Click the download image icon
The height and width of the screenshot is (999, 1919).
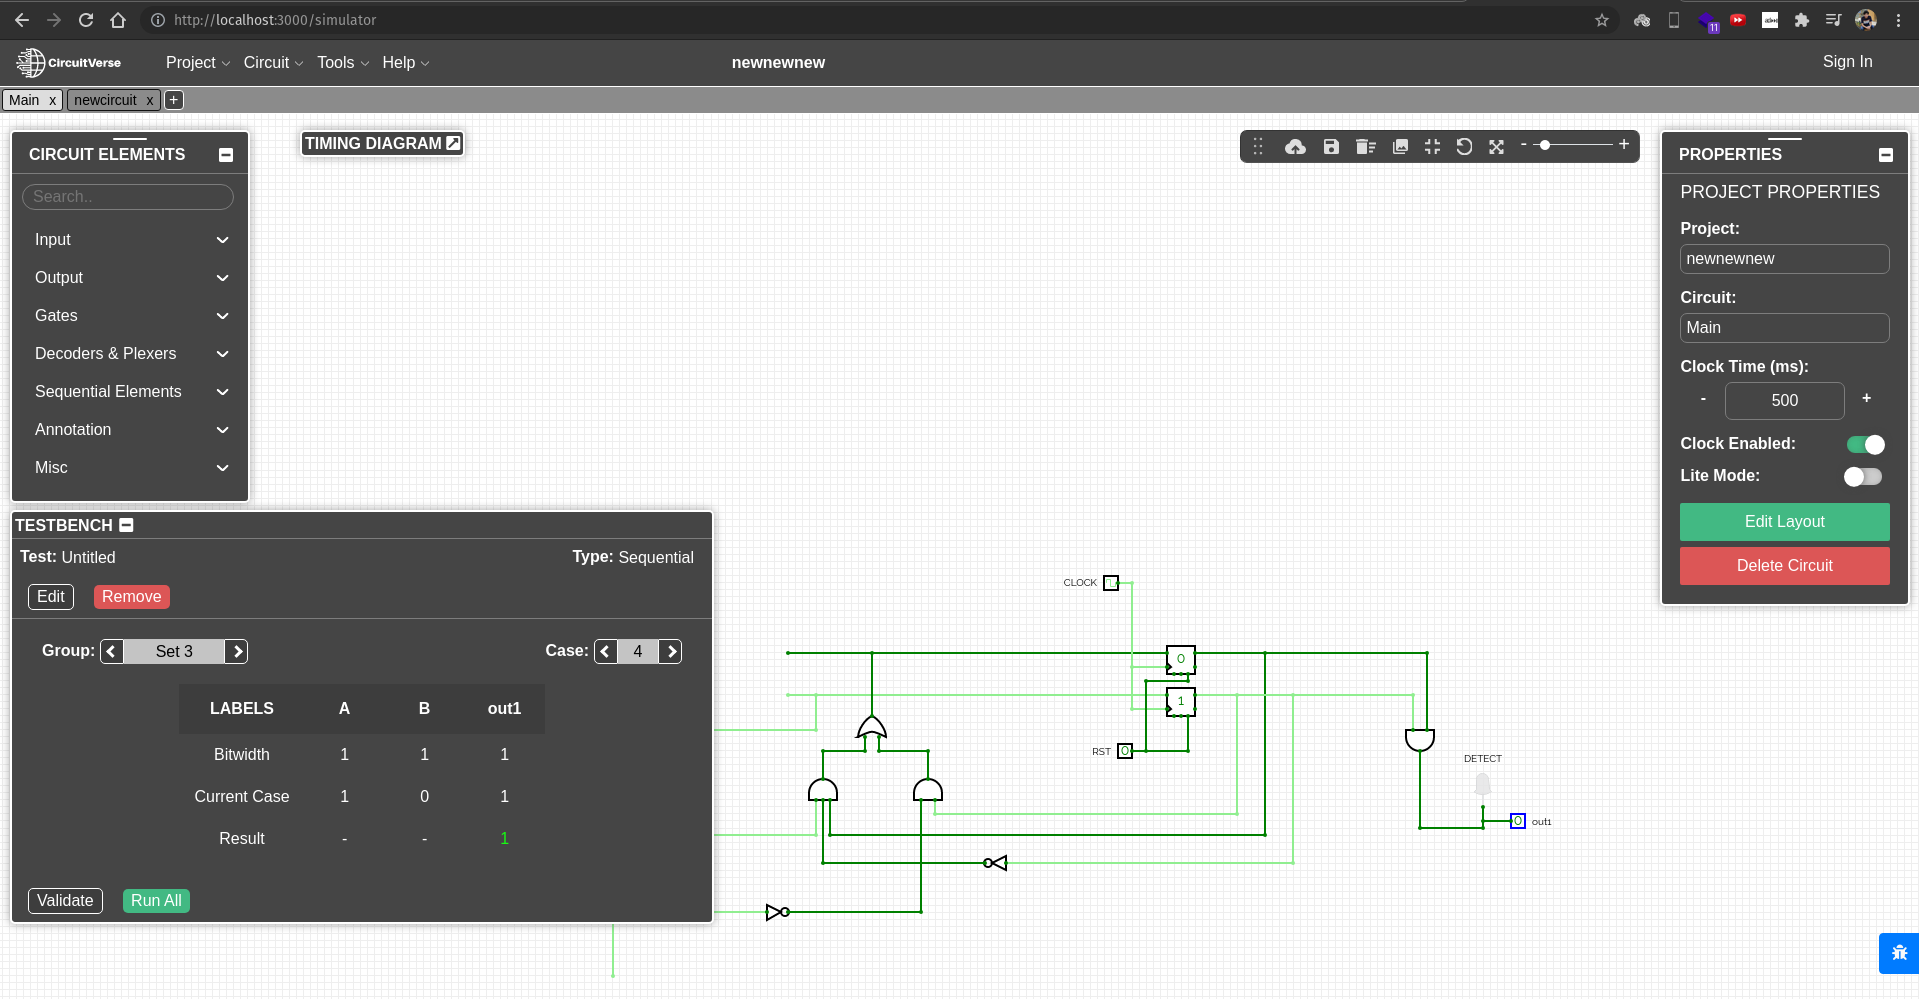point(1400,147)
